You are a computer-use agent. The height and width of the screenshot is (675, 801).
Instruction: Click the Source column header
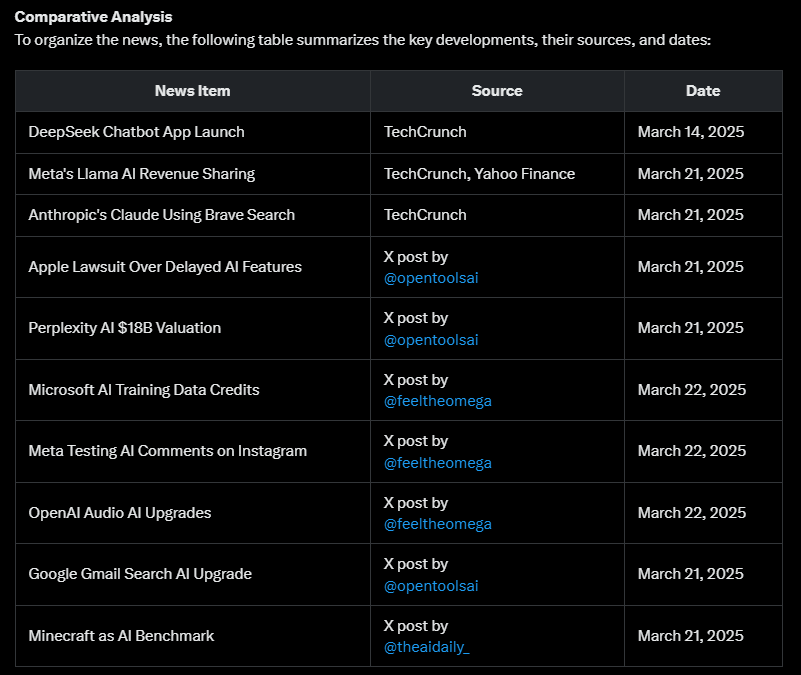pyautogui.click(x=497, y=91)
